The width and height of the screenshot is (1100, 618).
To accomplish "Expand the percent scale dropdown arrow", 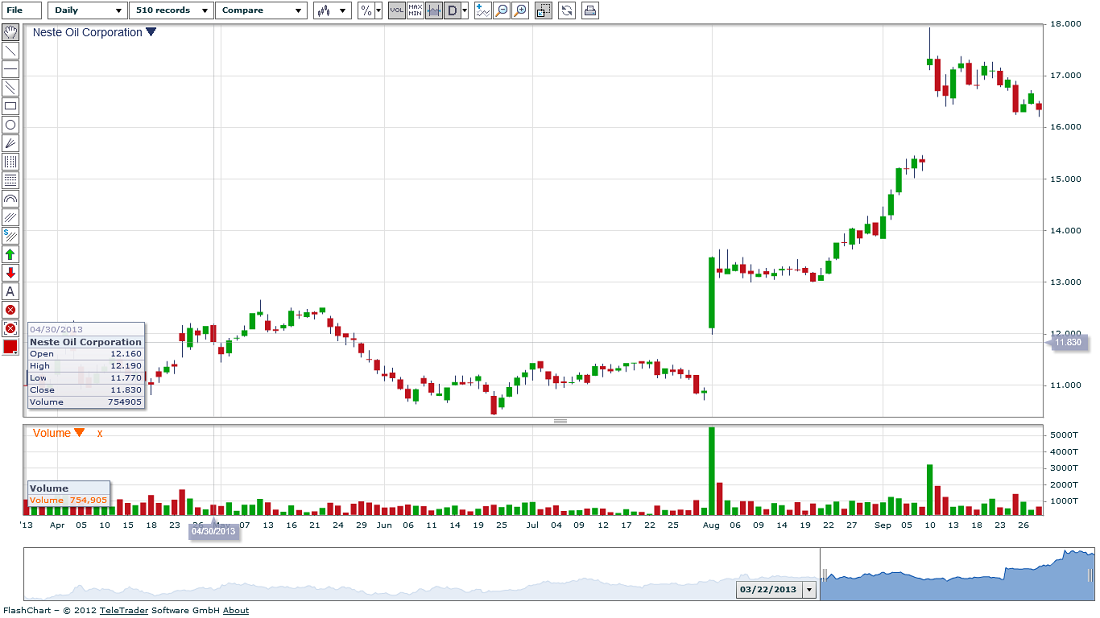I will (379, 11).
